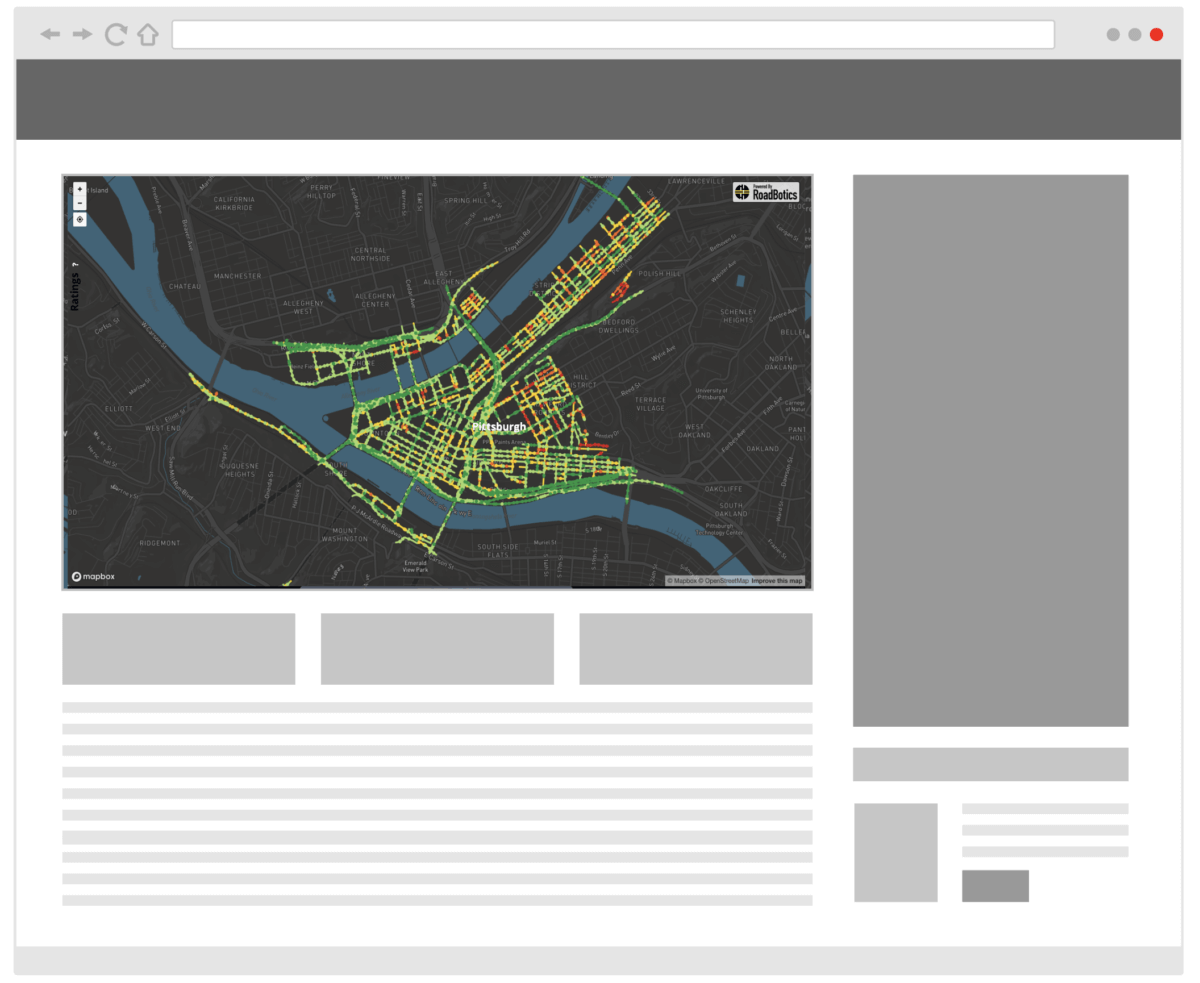This screenshot has height=983, width=1200.
Task: Click the mapbox logo on the map
Action: coord(94,577)
